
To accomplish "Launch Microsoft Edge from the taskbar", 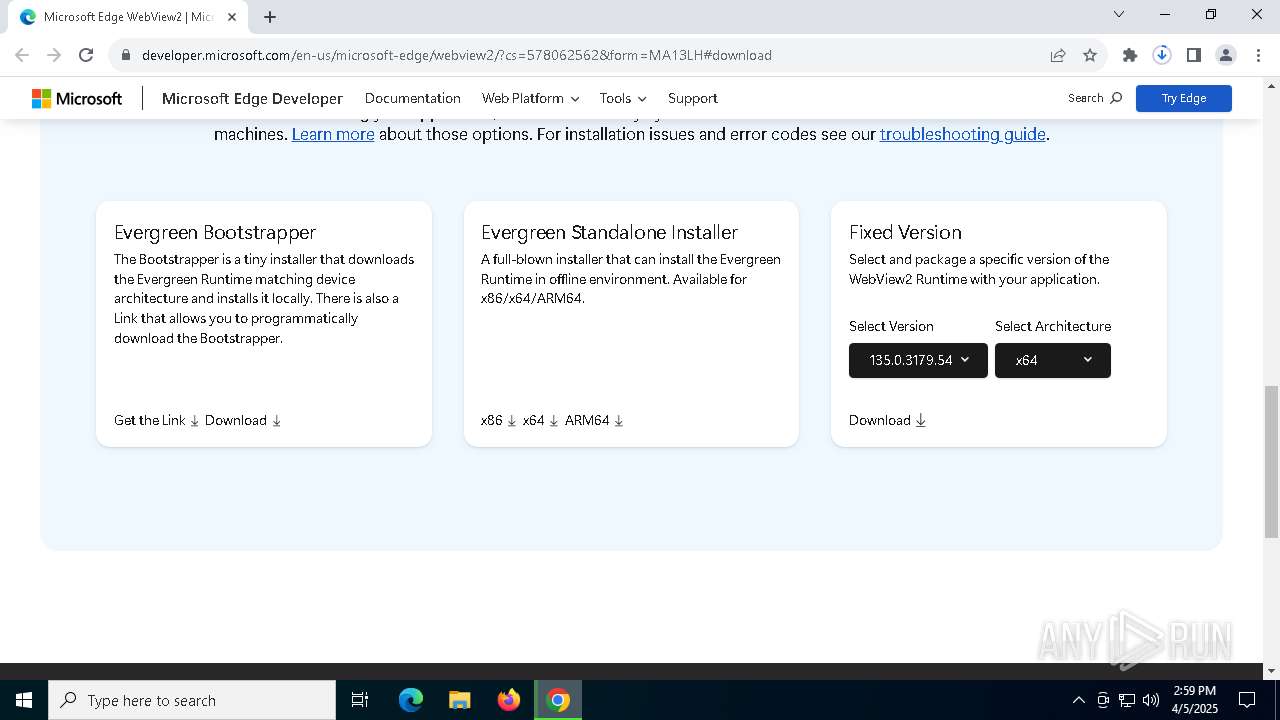I will pyautogui.click(x=411, y=700).
